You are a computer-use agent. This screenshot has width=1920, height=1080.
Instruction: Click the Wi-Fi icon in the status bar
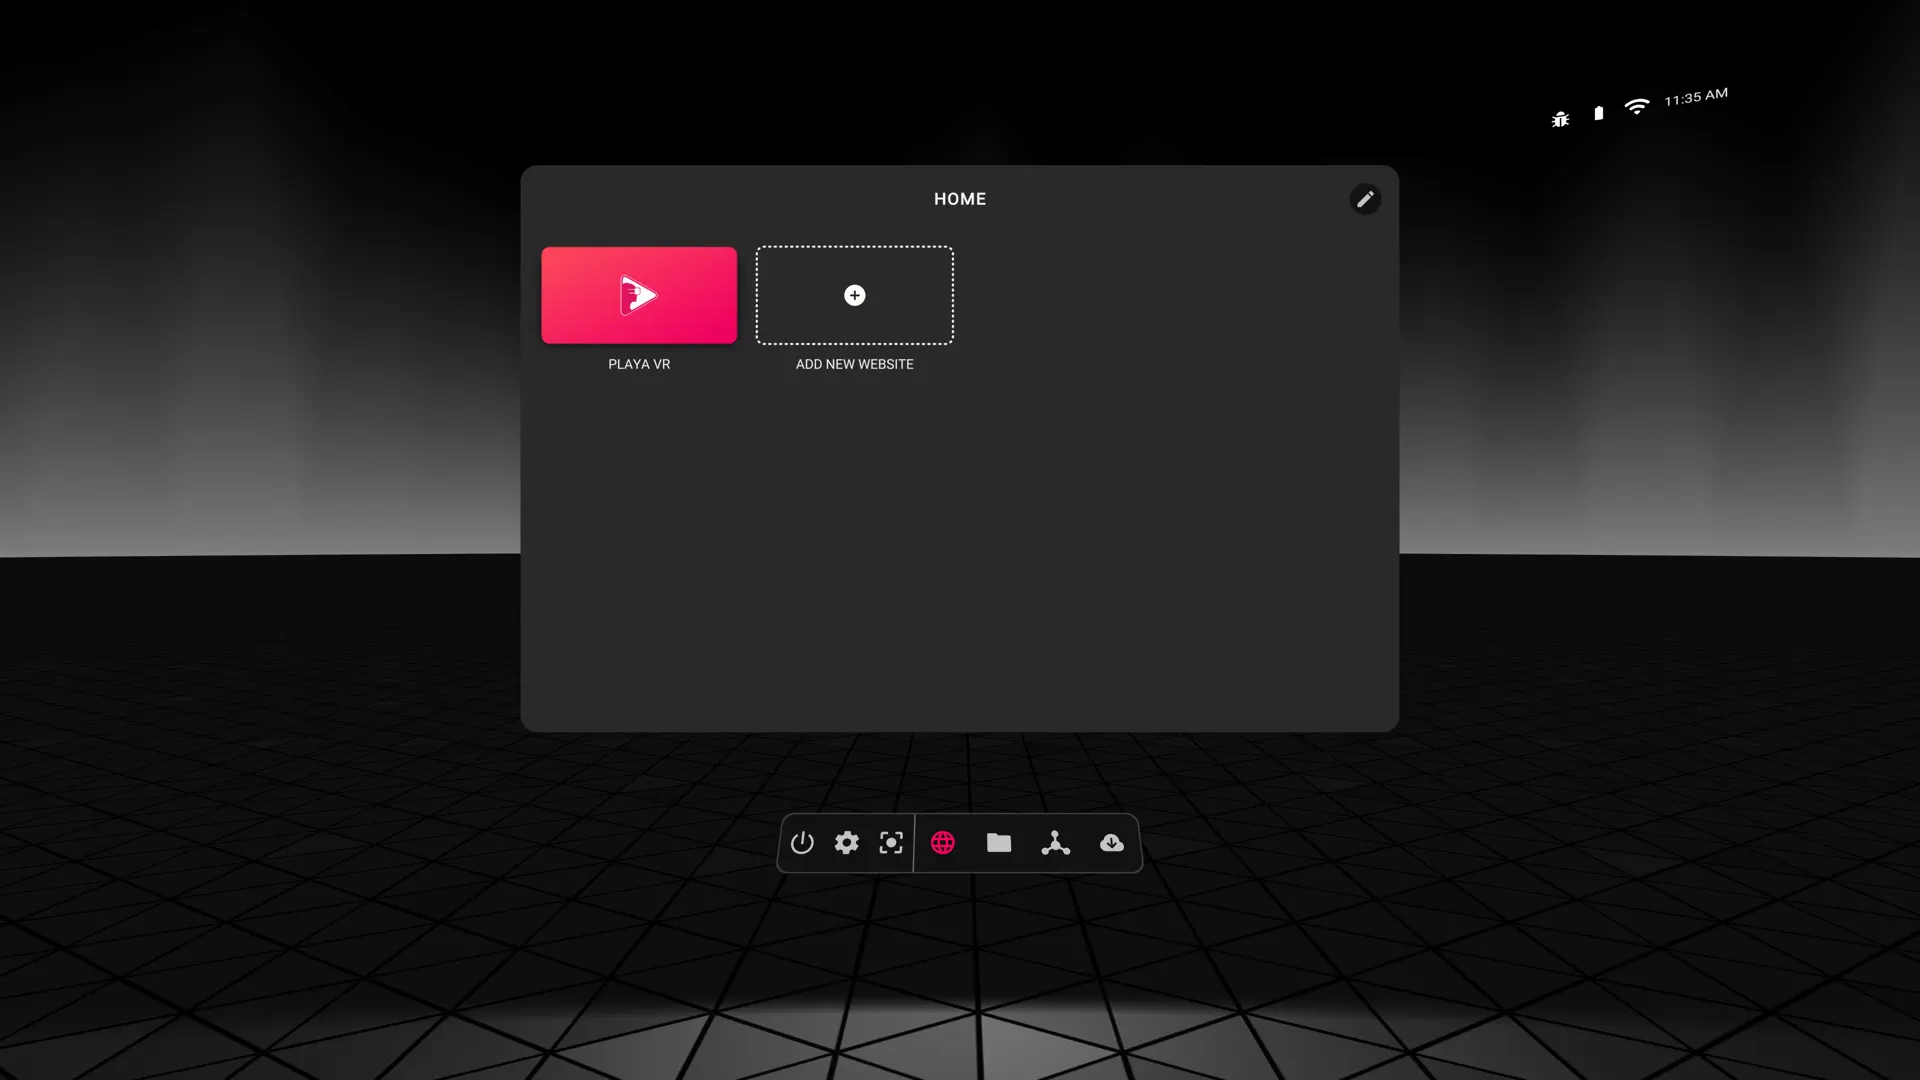pos(1637,105)
